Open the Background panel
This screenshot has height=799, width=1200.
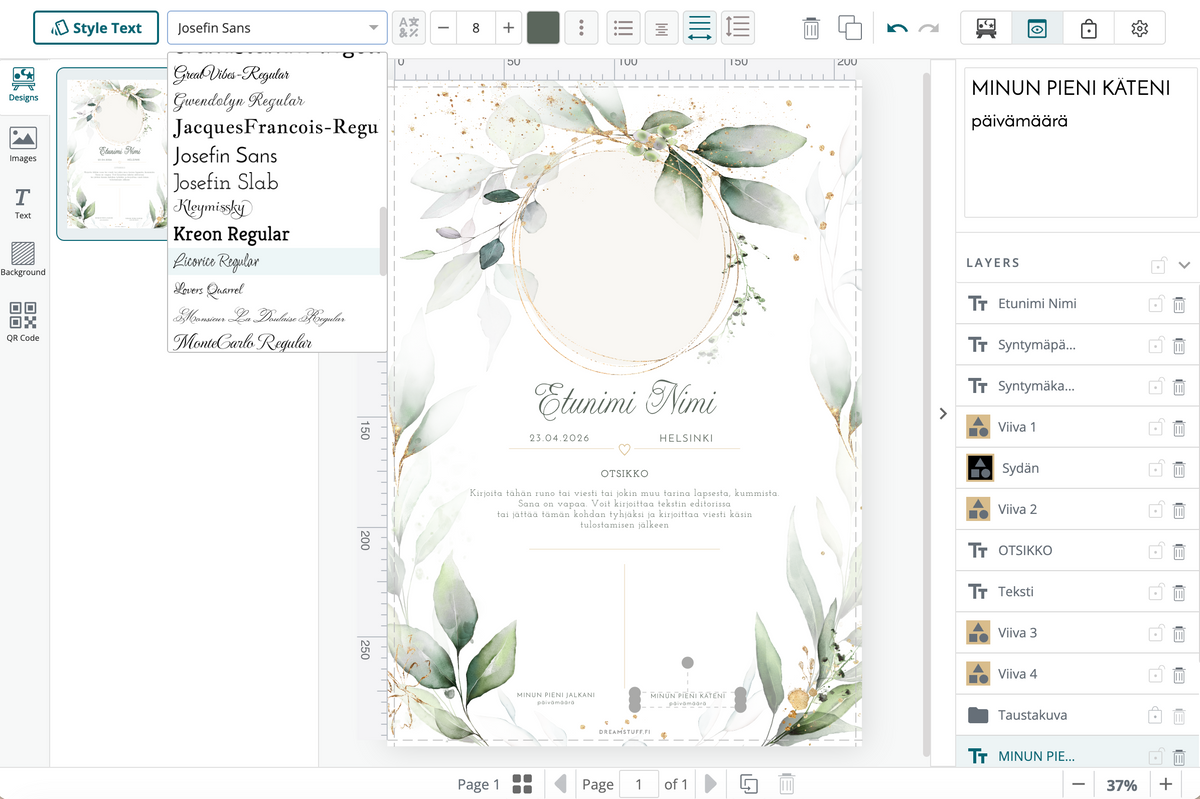(x=23, y=259)
